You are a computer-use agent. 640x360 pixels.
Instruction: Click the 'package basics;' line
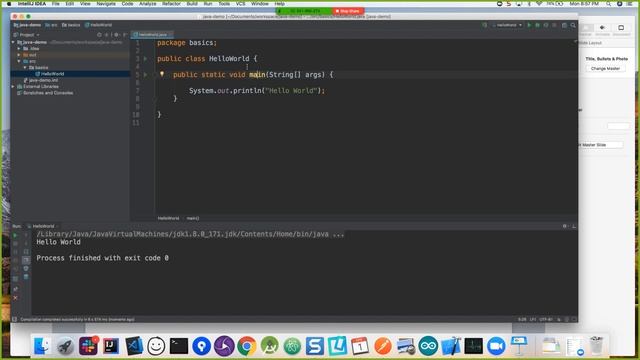click(187, 43)
